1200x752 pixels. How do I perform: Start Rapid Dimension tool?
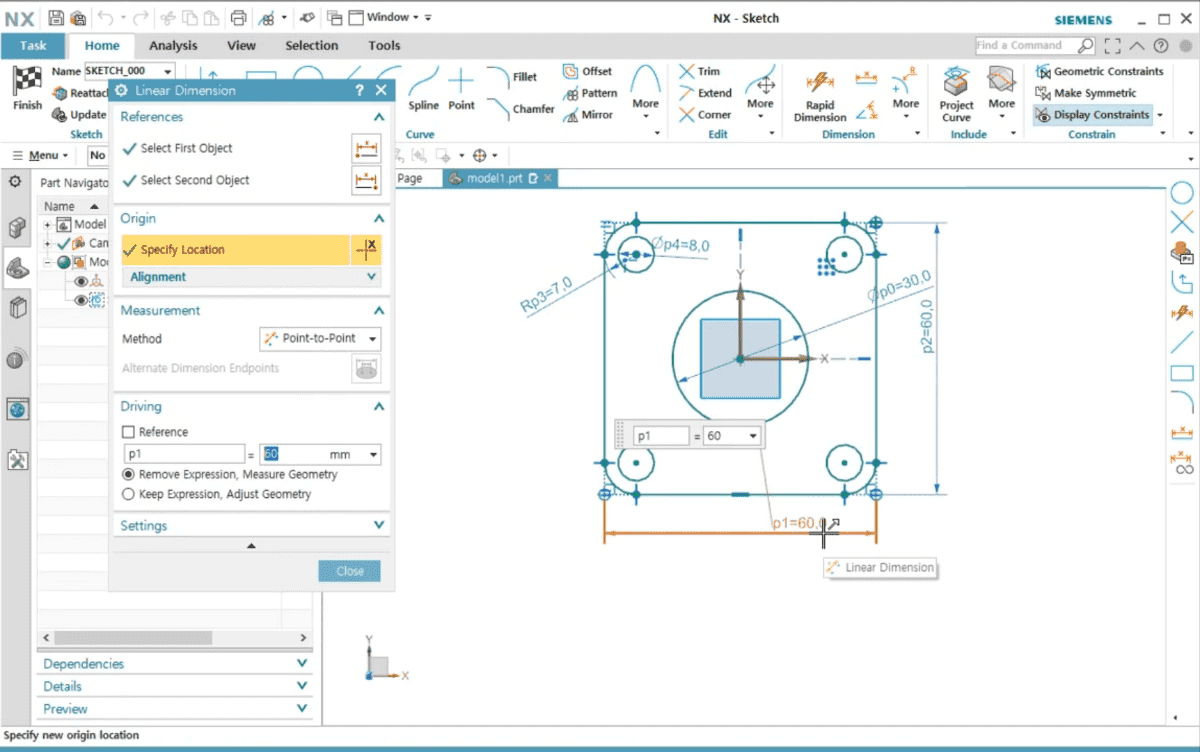coord(820,95)
